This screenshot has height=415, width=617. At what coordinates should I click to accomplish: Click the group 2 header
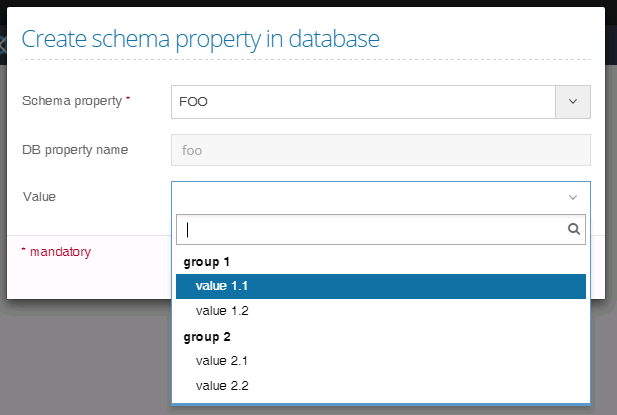point(207,337)
